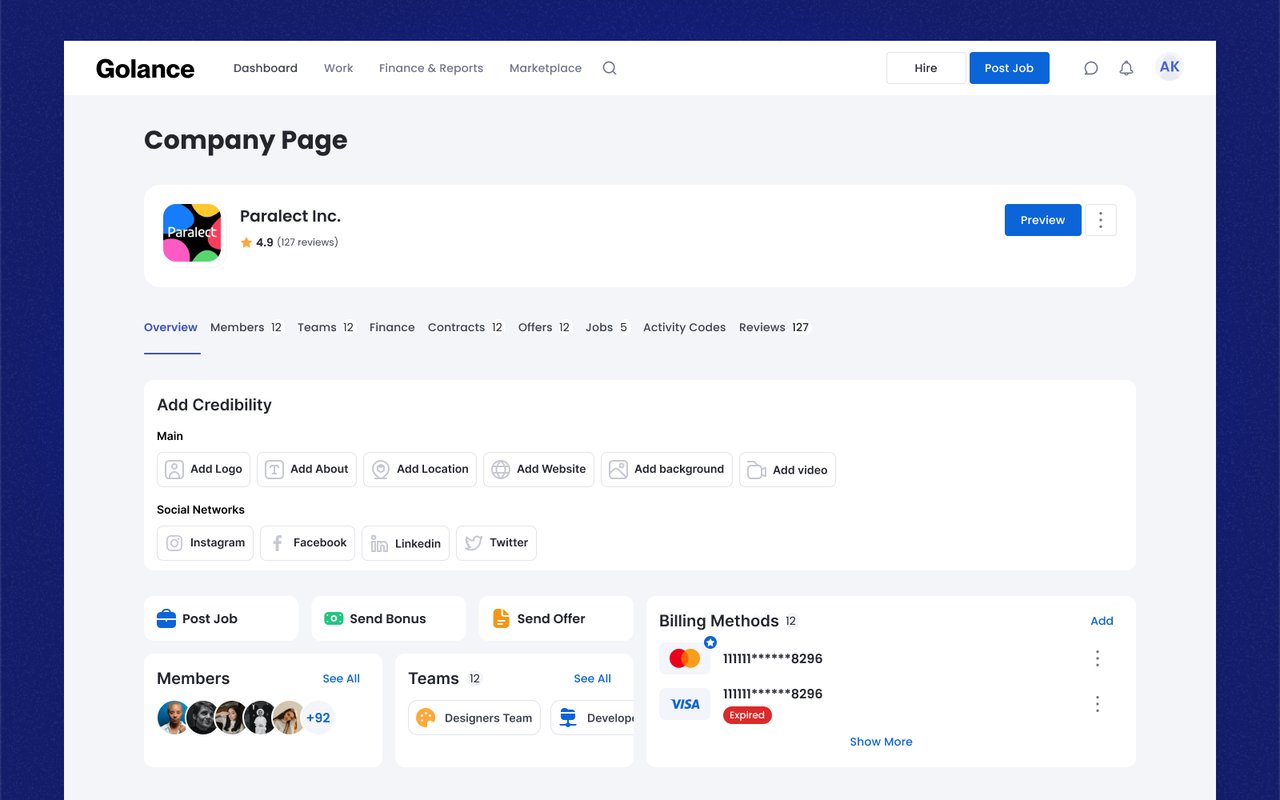Image resolution: width=1280 pixels, height=800 pixels.
Task: Click Send Offer document card
Action: [555, 619]
